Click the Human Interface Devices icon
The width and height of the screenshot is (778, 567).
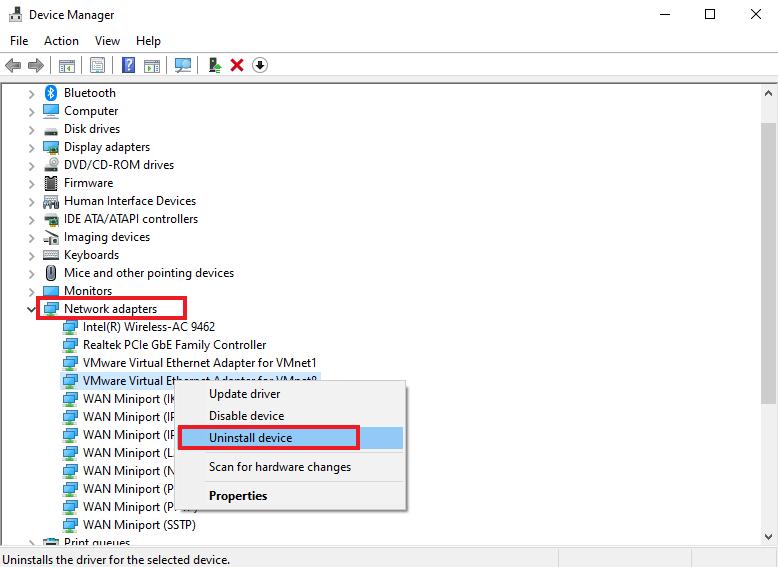click(51, 201)
